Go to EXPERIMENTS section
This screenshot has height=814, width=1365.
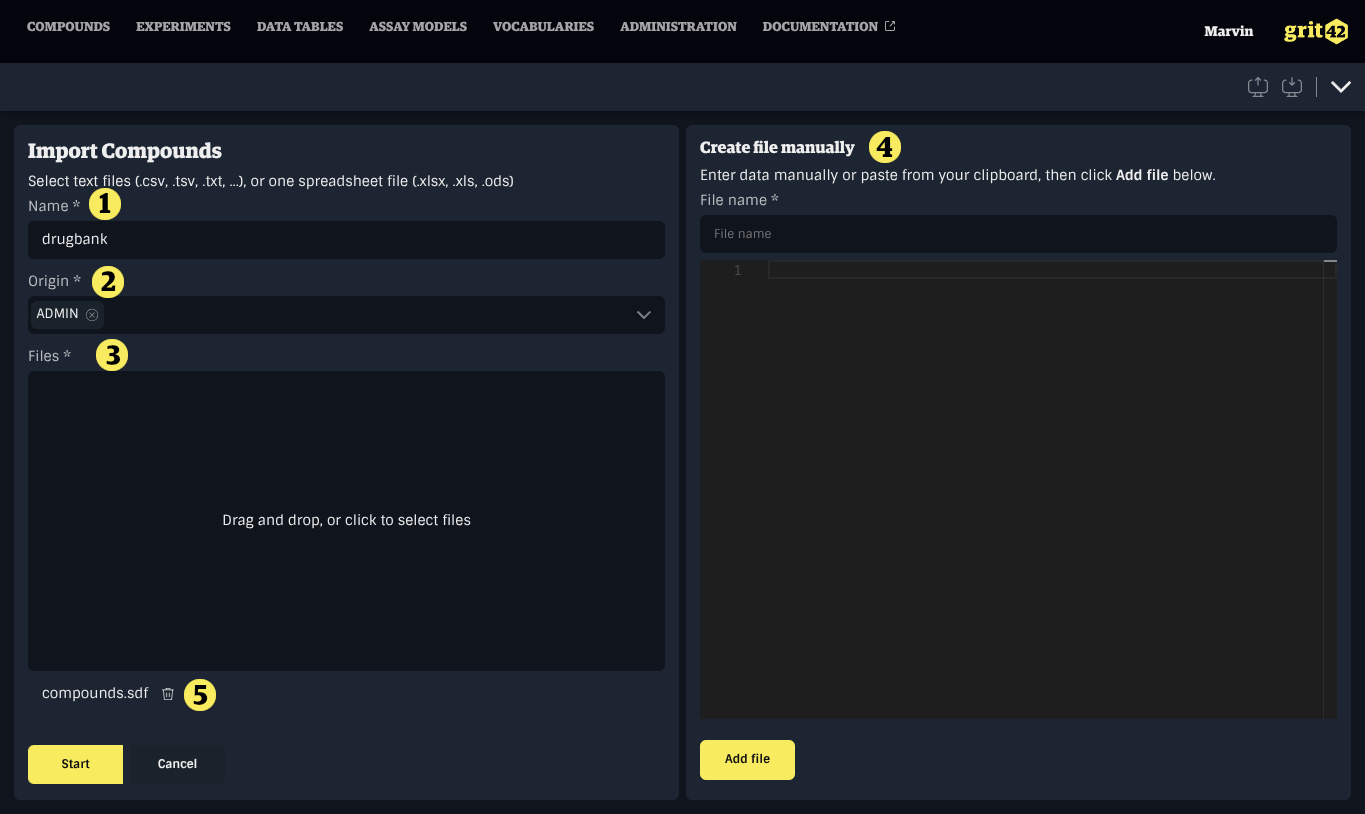click(x=183, y=27)
